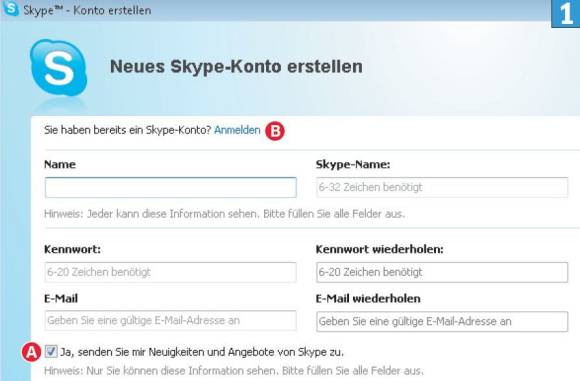Image resolution: width=580 pixels, height=381 pixels.
Task: Select the Kennwort password field
Action: coord(171,272)
